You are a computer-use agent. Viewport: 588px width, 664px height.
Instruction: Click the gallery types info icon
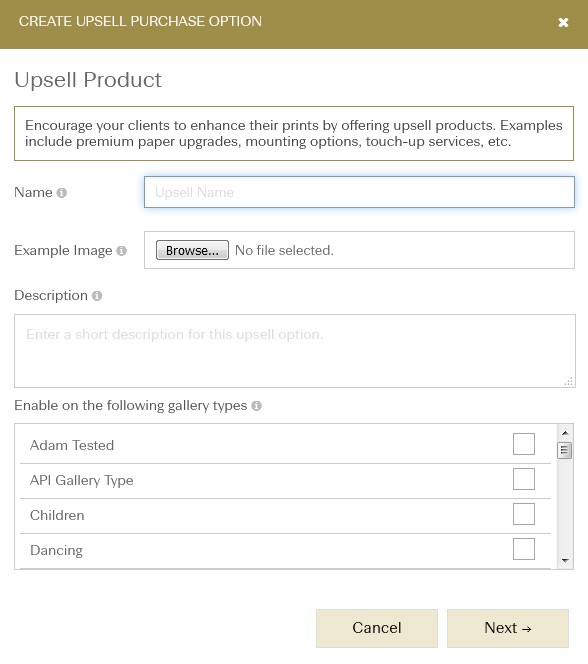[257, 406]
